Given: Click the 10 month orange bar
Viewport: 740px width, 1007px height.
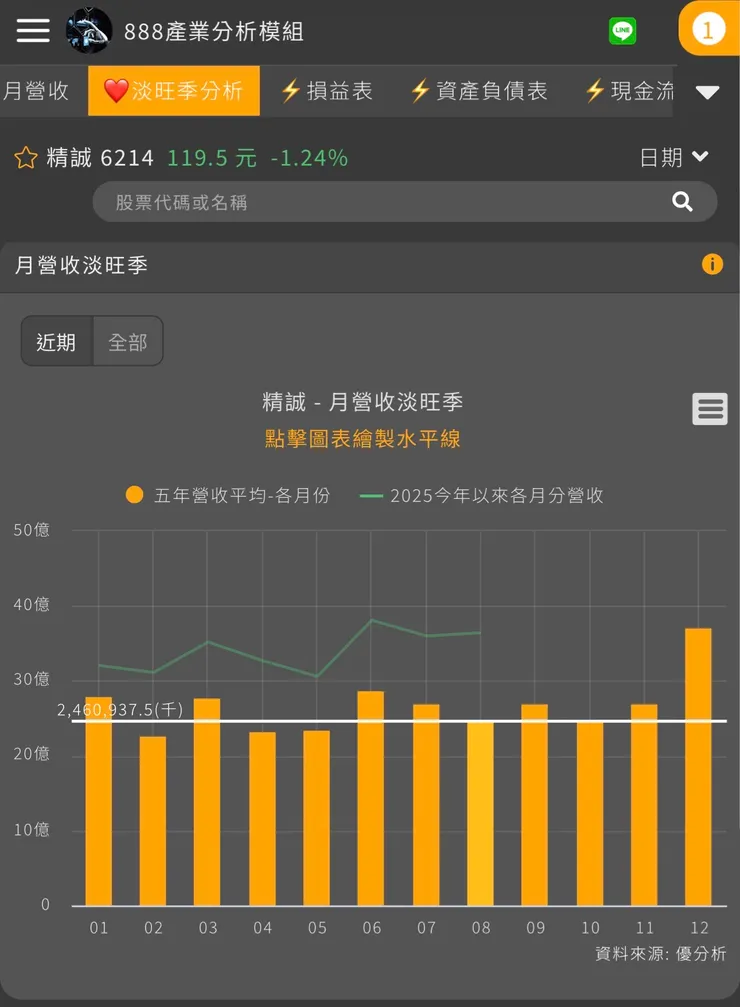Looking at the screenshot, I should click(x=590, y=813).
